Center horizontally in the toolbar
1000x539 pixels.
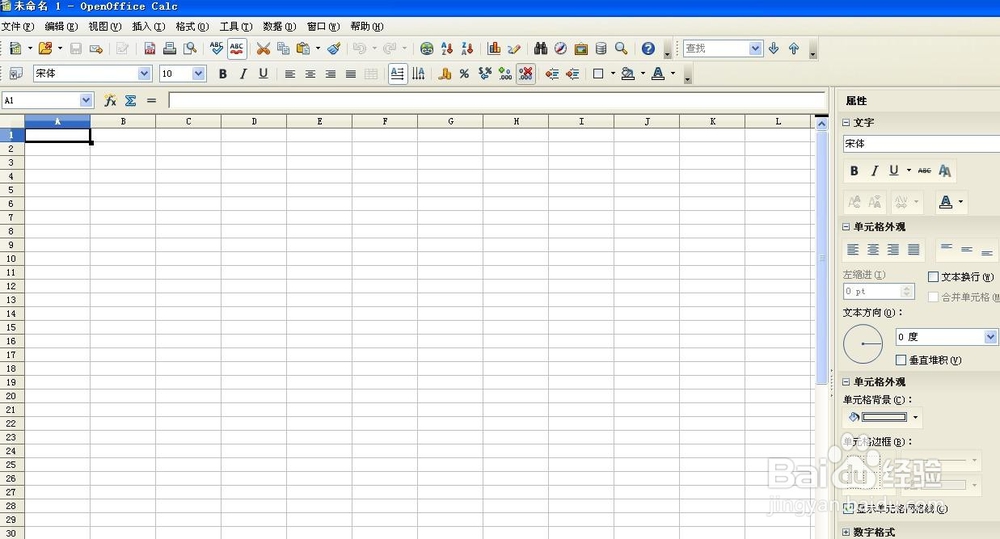click(311, 74)
